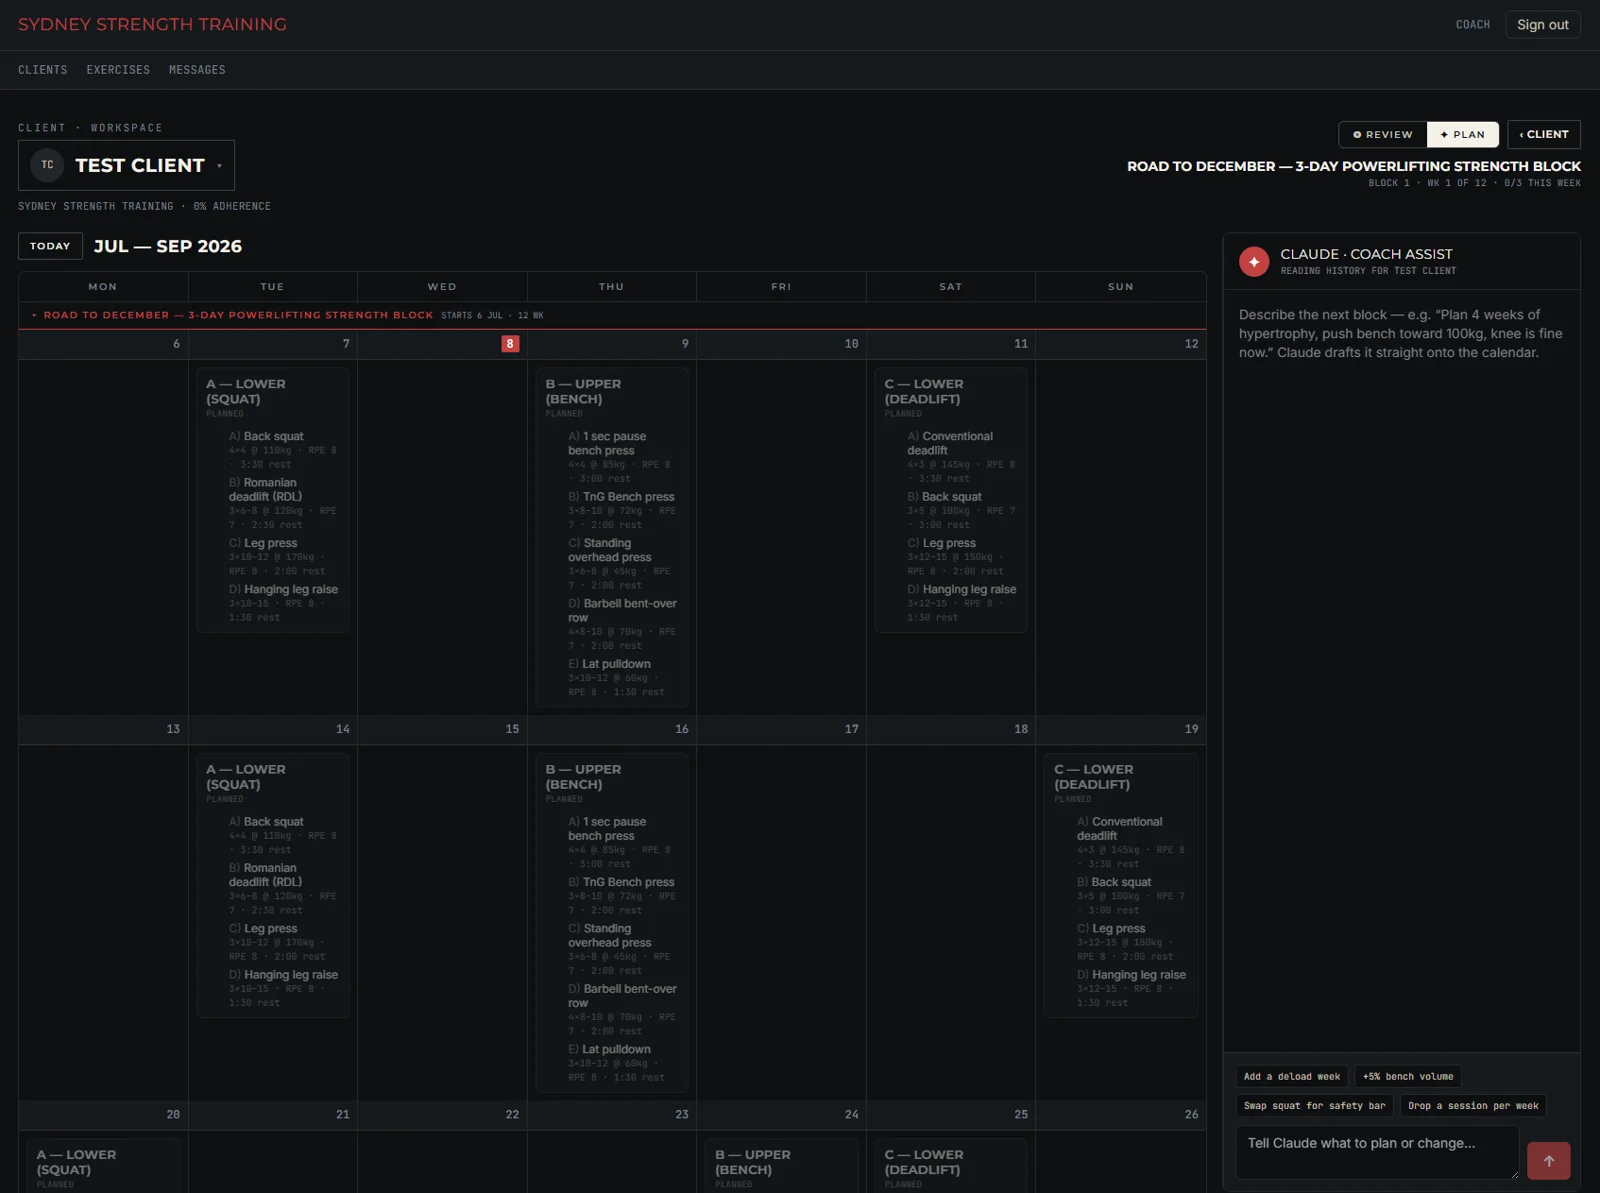Go back to Client view
This screenshot has width=1600, height=1193.
click(1544, 134)
